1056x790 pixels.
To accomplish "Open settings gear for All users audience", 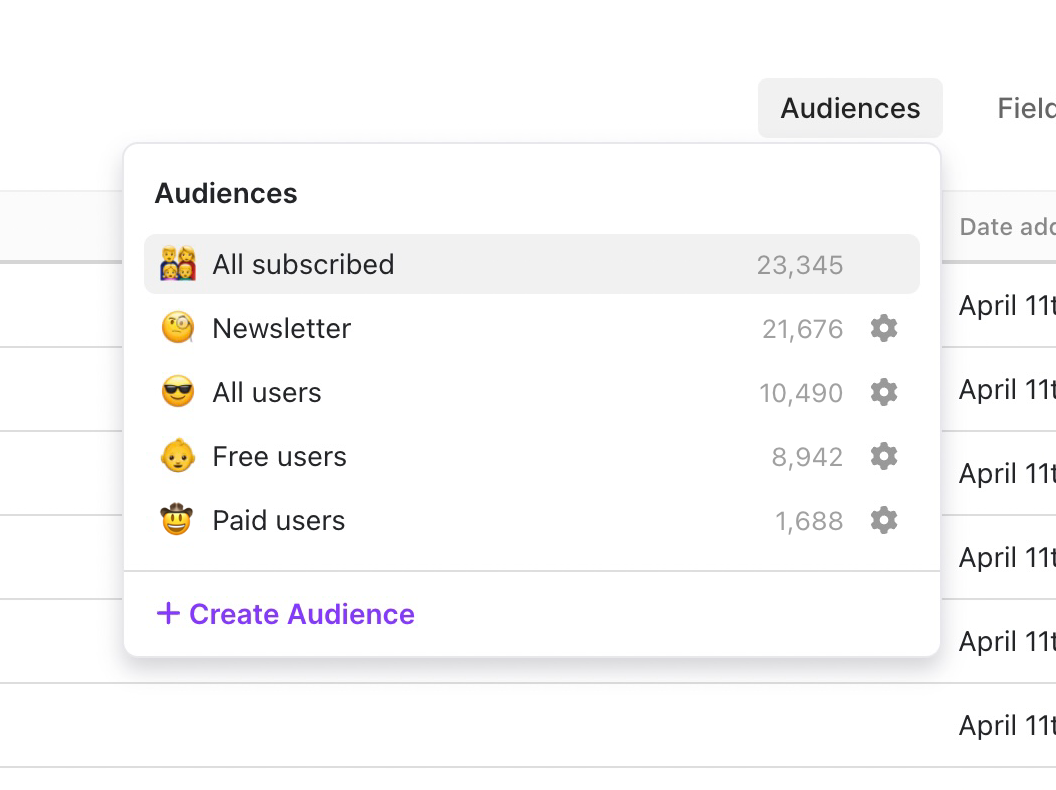I will point(883,392).
